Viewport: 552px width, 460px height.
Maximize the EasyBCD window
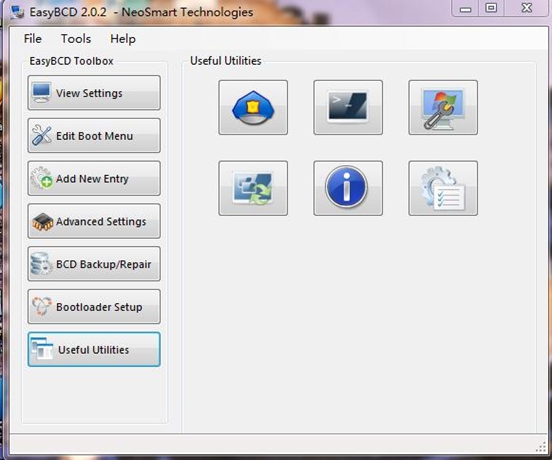pos(491,8)
